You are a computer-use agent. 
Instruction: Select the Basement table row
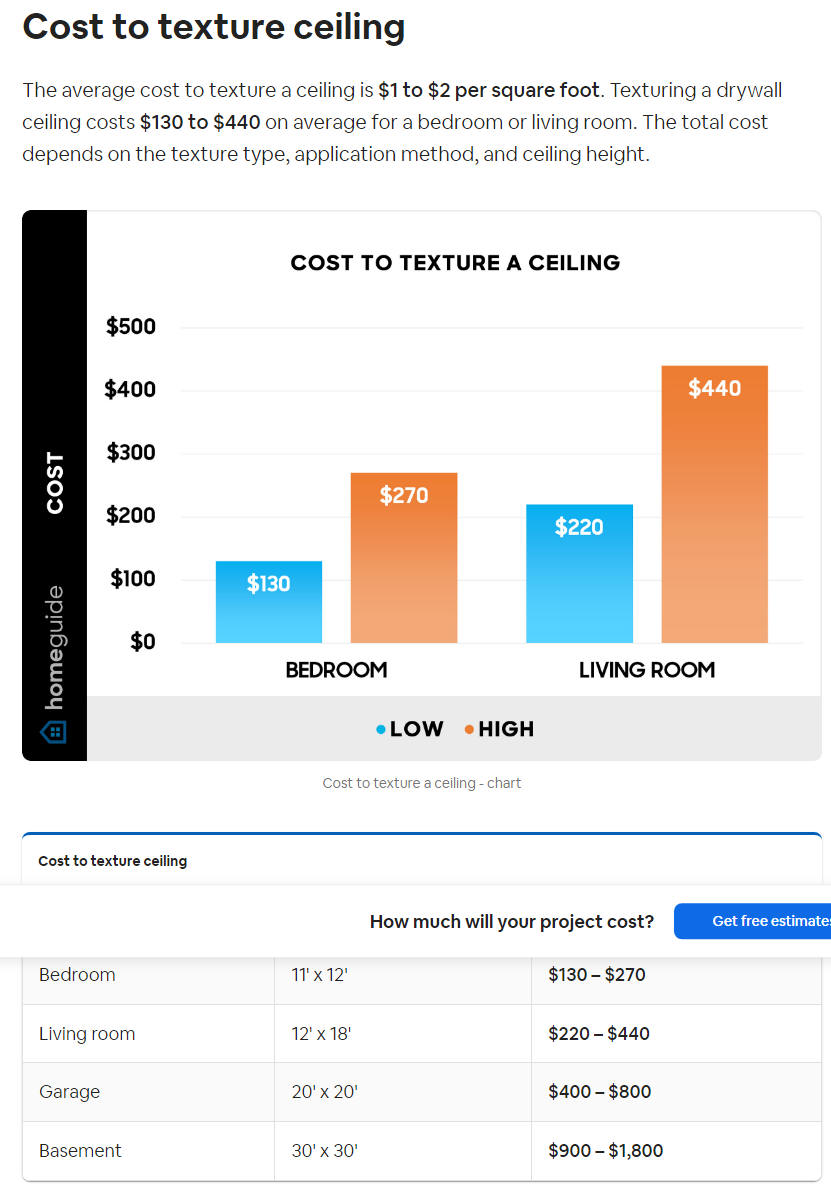coord(422,1151)
